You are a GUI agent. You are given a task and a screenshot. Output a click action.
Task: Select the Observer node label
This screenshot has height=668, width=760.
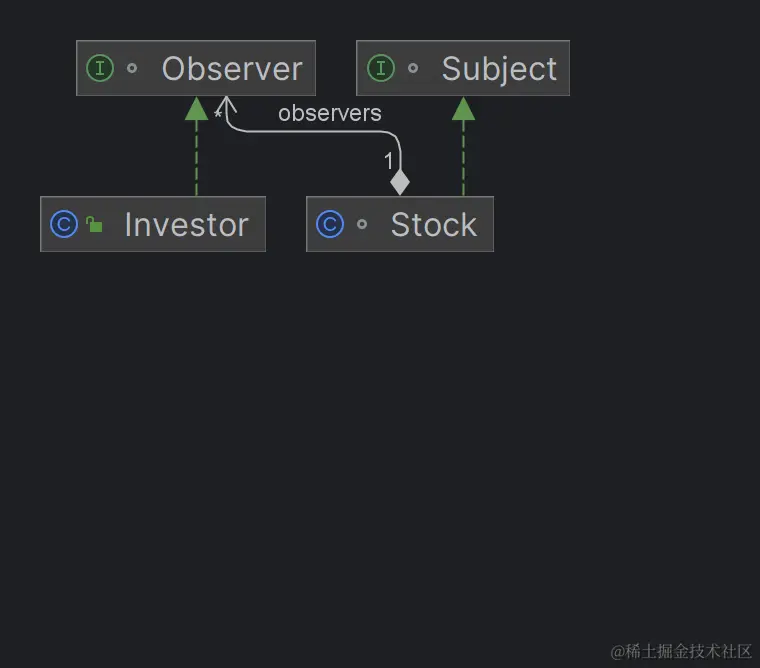[232, 69]
